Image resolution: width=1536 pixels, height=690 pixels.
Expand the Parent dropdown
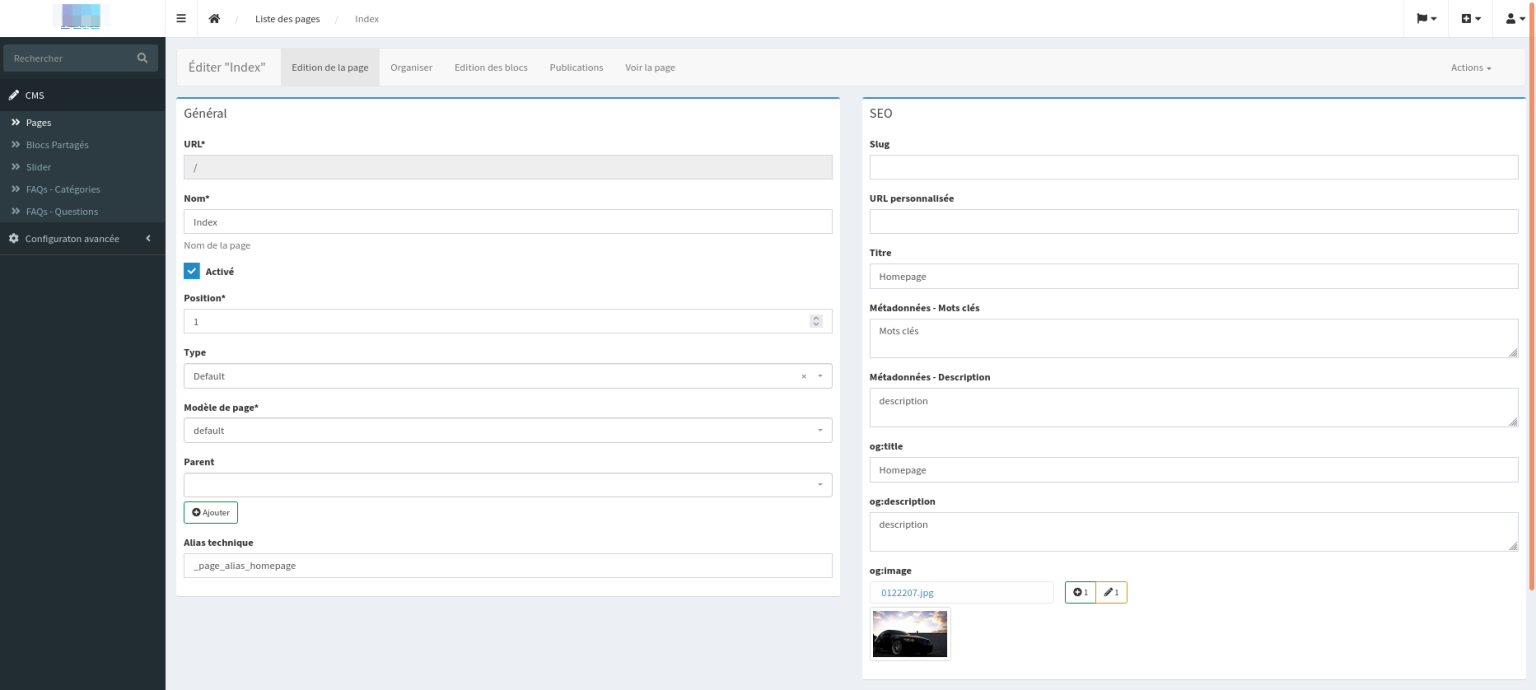(508, 485)
